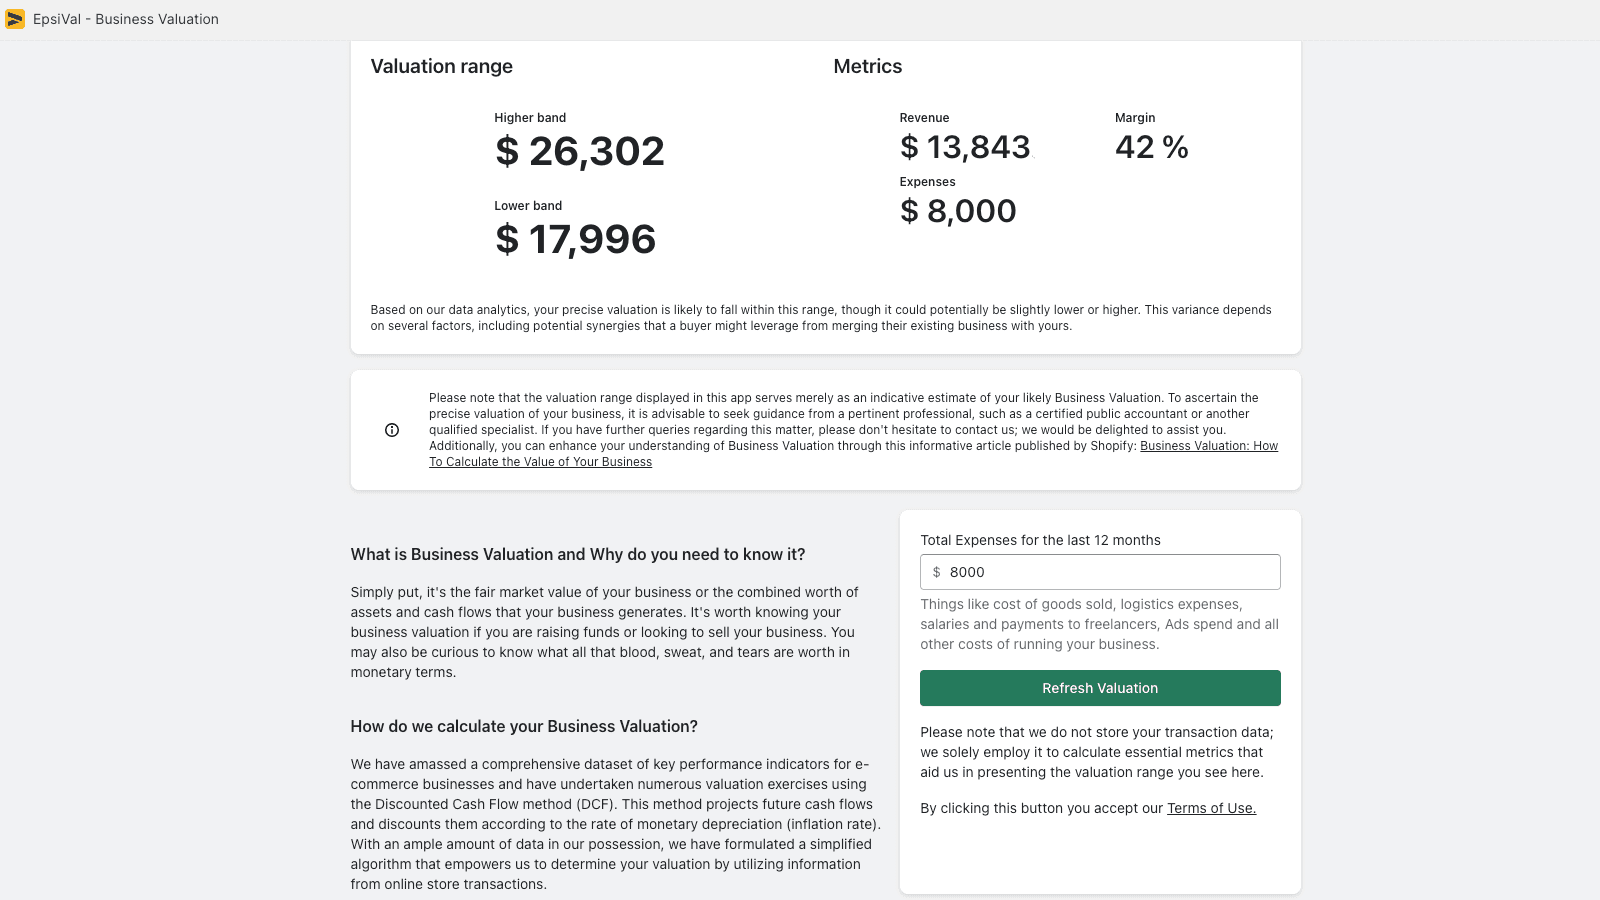Viewport: 1600px width, 900px height.
Task: Open the Terms of Use link
Action: coord(1211,808)
